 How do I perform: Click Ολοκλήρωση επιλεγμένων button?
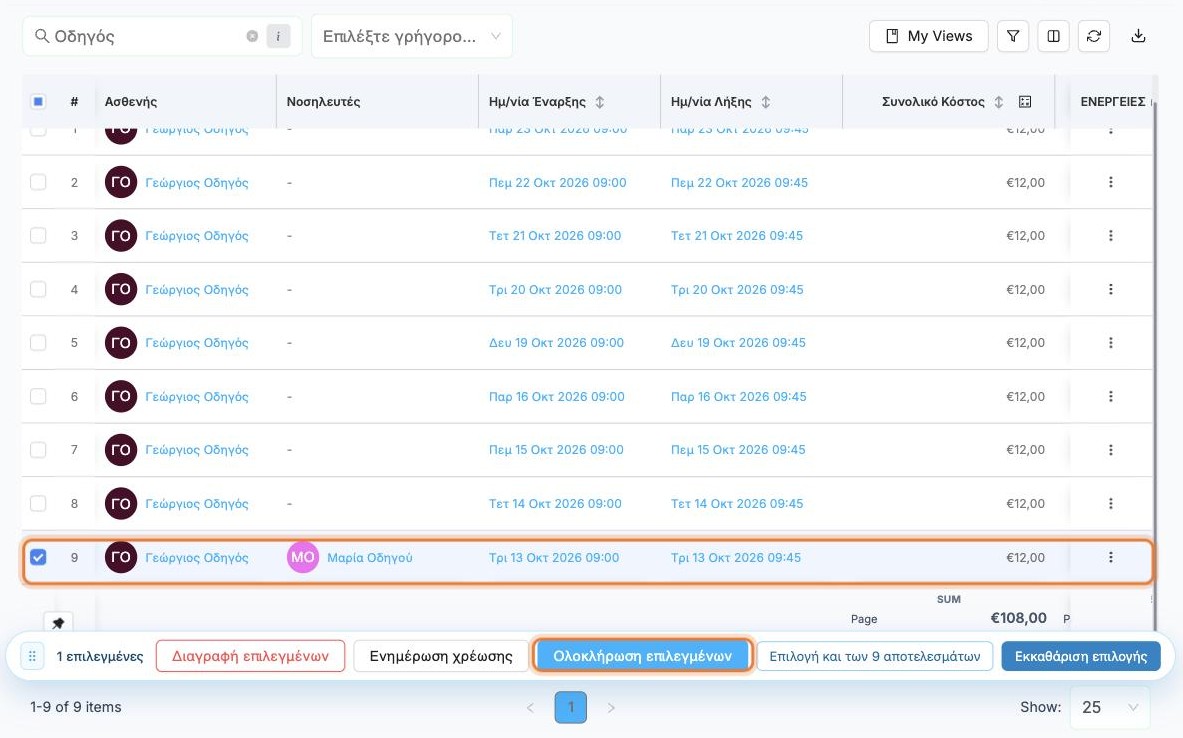tap(643, 657)
